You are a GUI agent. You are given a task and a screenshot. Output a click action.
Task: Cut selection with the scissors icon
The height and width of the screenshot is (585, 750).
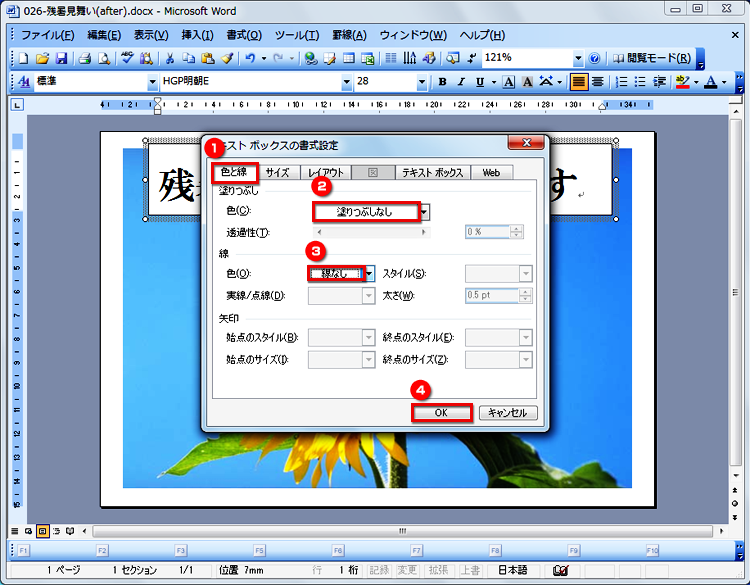[169, 58]
